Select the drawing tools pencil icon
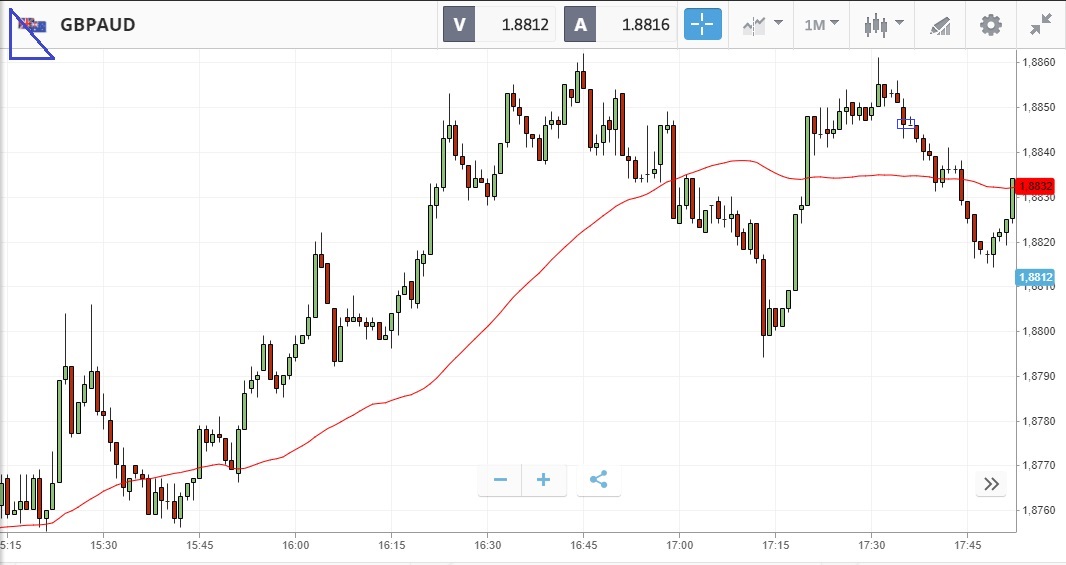 pos(939,24)
